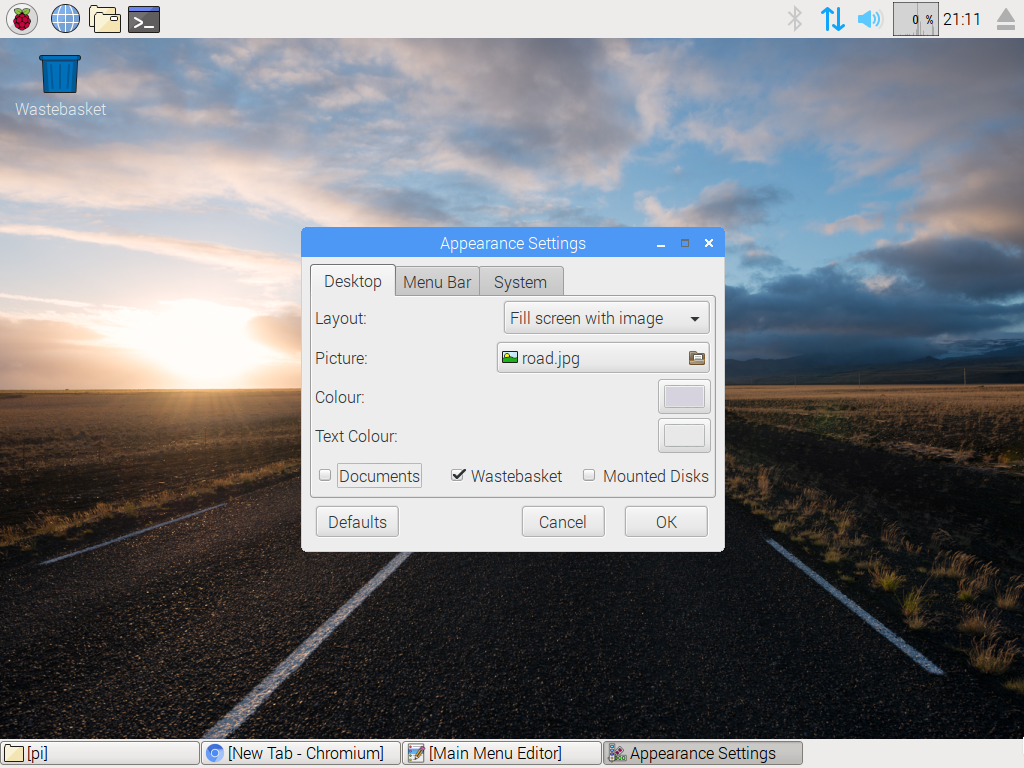Enable Mounted Disks on the desktop
This screenshot has width=1024, height=768.
click(x=588, y=475)
